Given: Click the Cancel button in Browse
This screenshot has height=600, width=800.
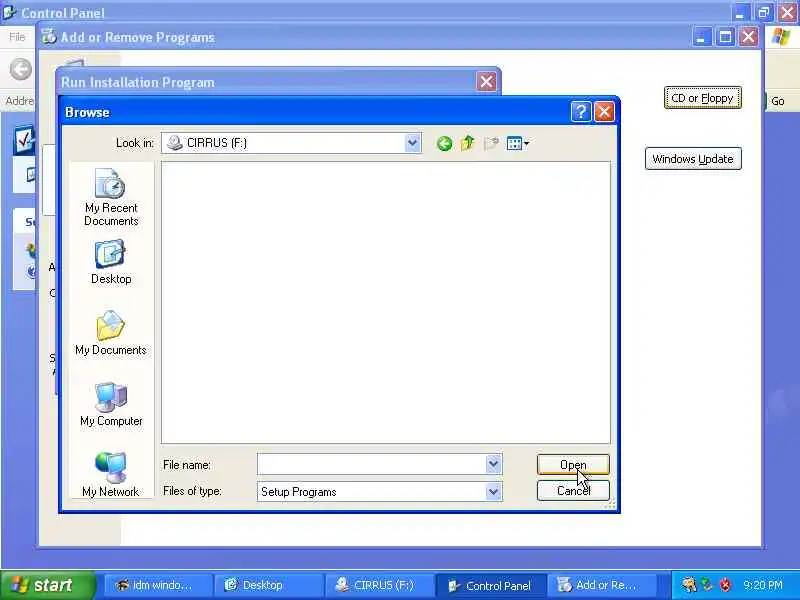Looking at the screenshot, I should [x=573, y=491].
